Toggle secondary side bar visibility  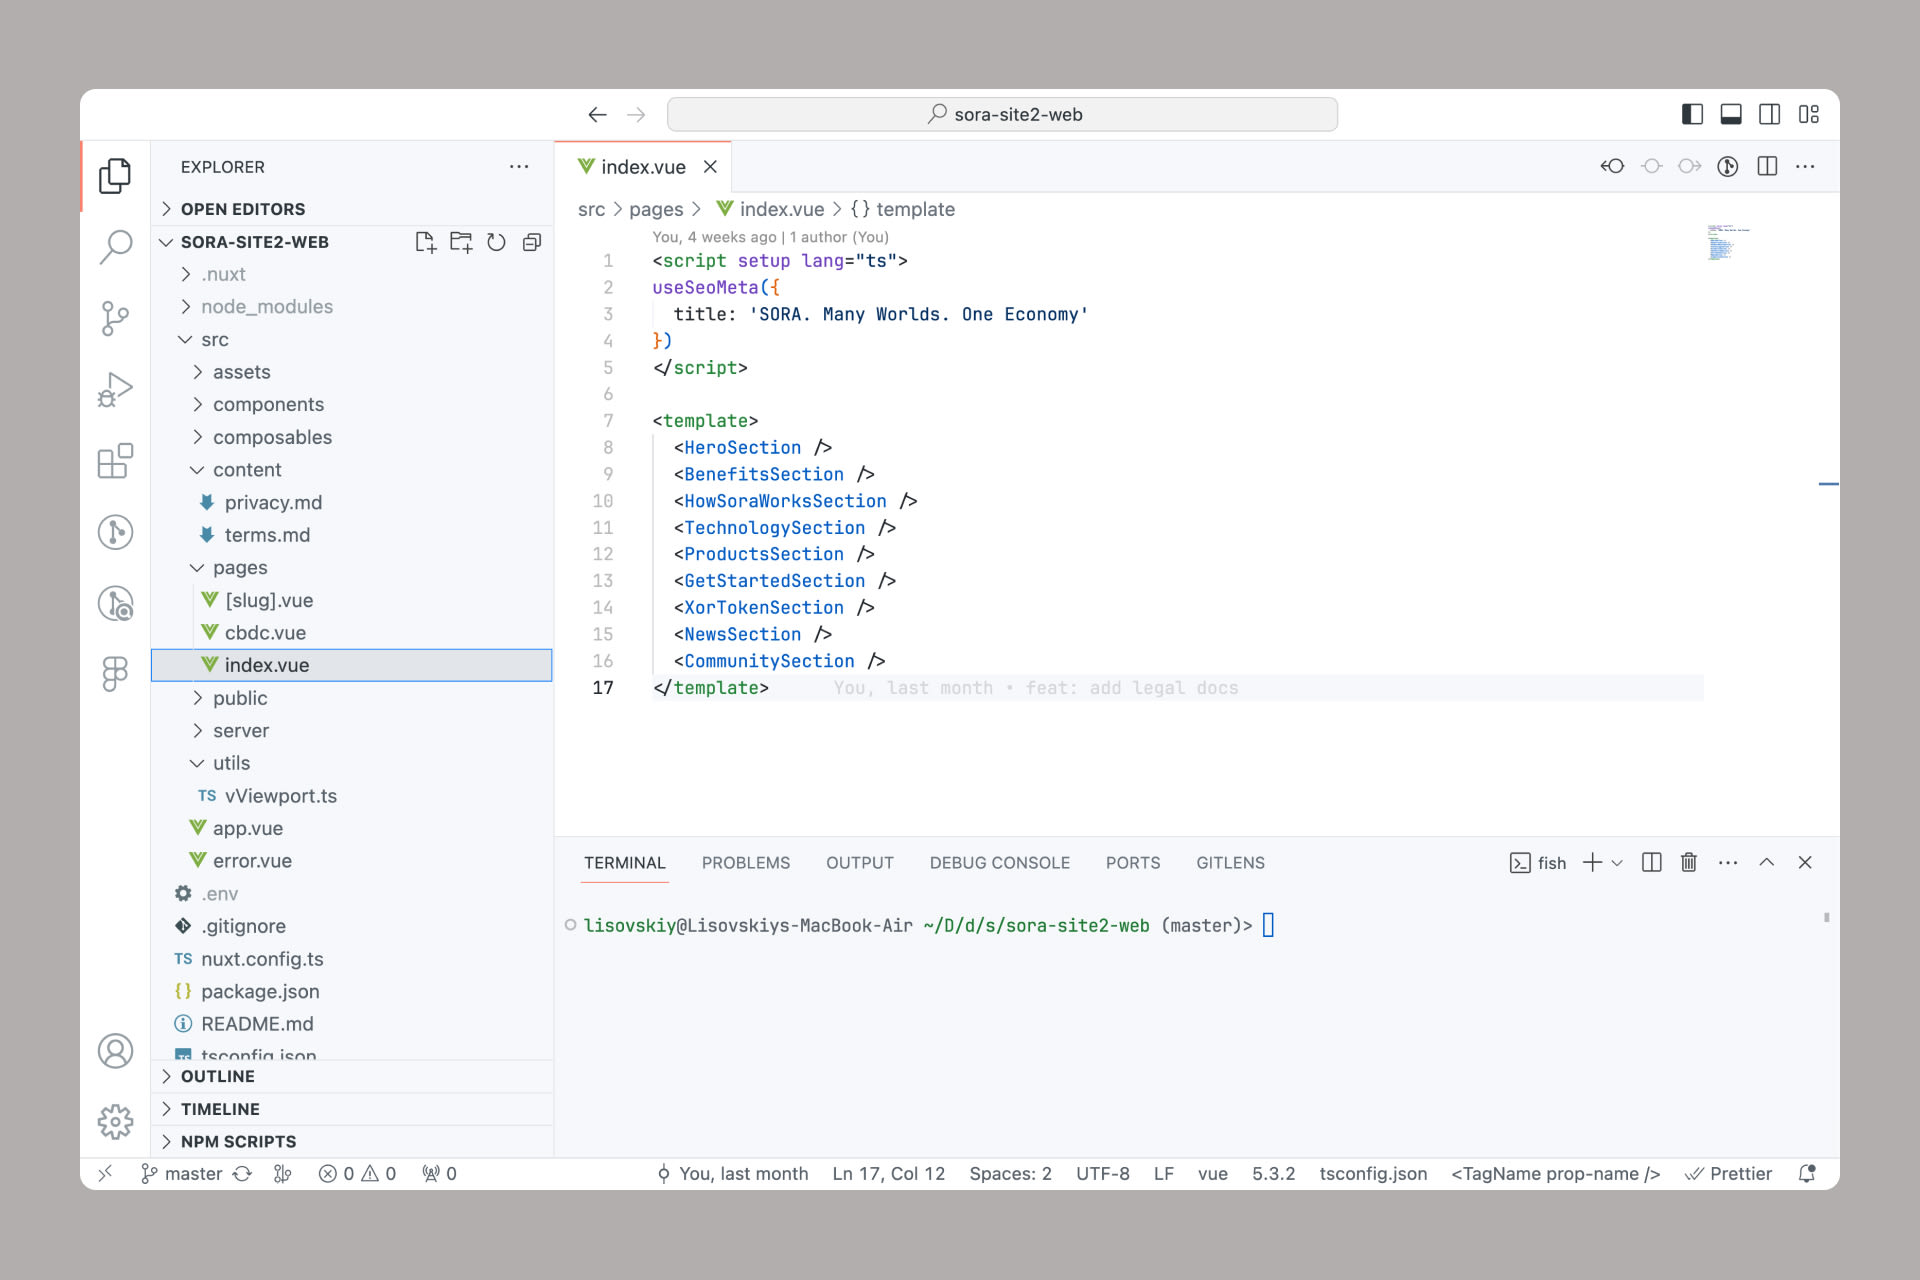click(x=1769, y=114)
